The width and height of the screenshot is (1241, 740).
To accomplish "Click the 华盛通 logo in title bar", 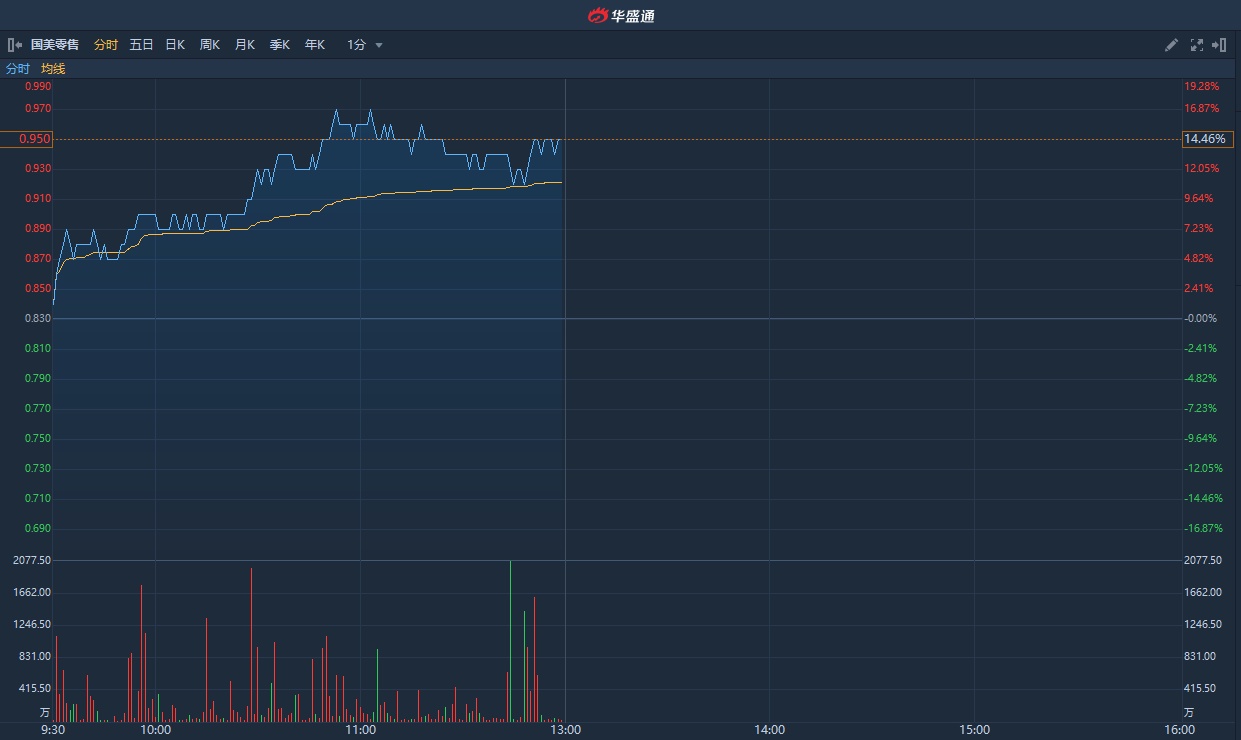I will click(621, 15).
